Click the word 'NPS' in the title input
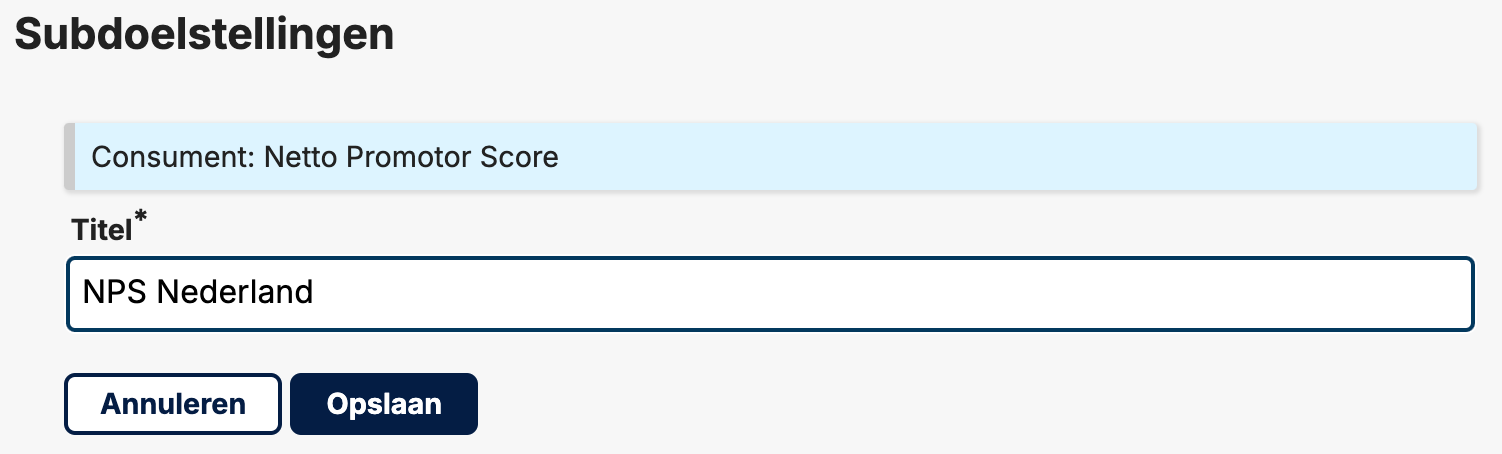Viewport: 1502px width, 454px height. coord(116,293)
